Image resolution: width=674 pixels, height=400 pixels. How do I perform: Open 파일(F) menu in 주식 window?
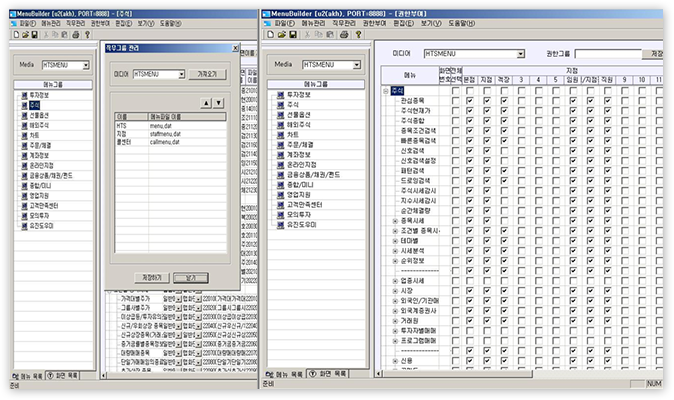(28, 24)
